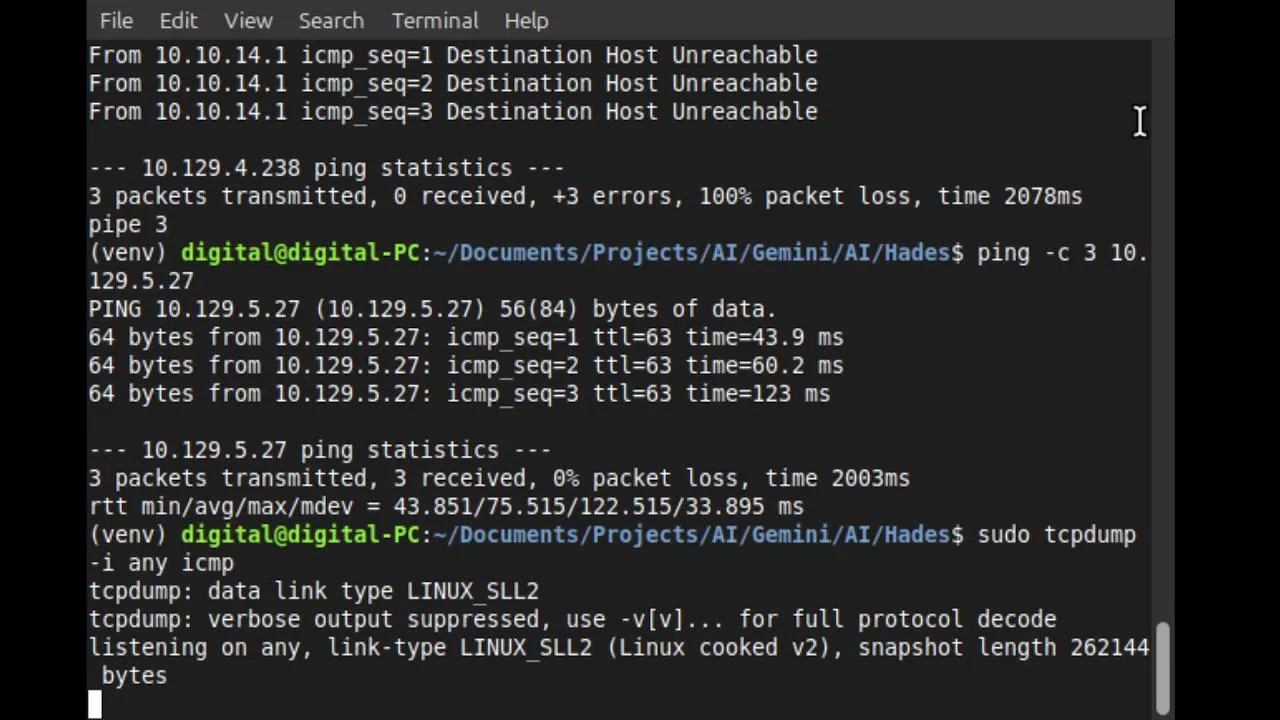Click the "snapshot length 262144" text
Image resolution: width=1280 pixels, height=720 pixels.
(1002, 647)
